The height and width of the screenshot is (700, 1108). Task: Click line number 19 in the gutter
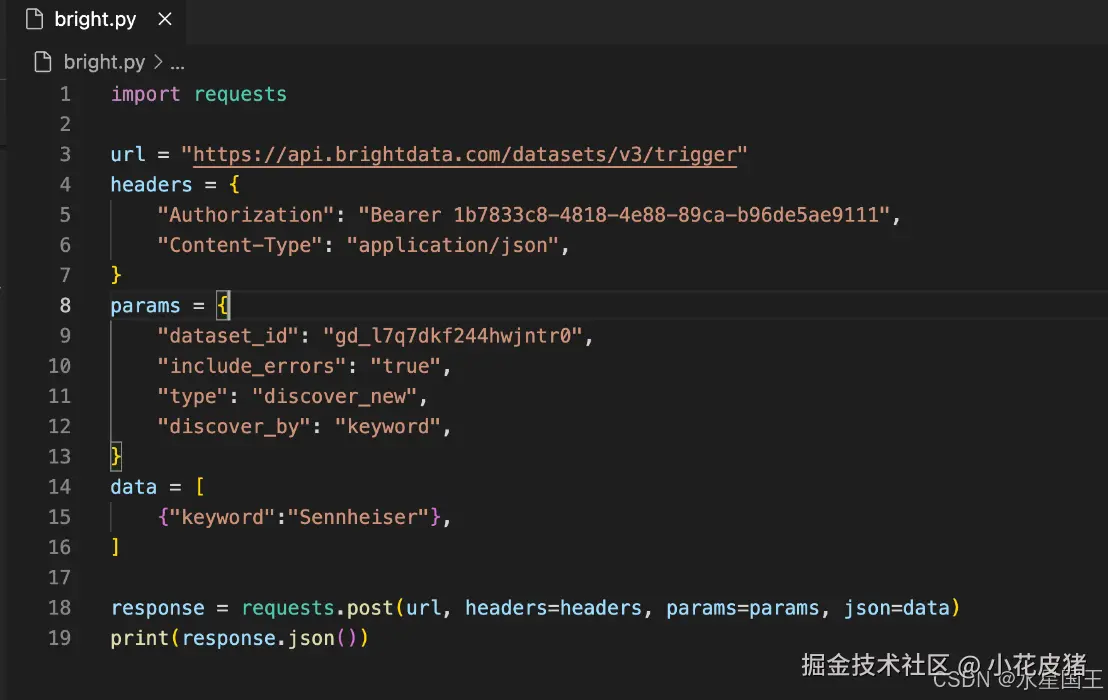click(x=59, y=638)
